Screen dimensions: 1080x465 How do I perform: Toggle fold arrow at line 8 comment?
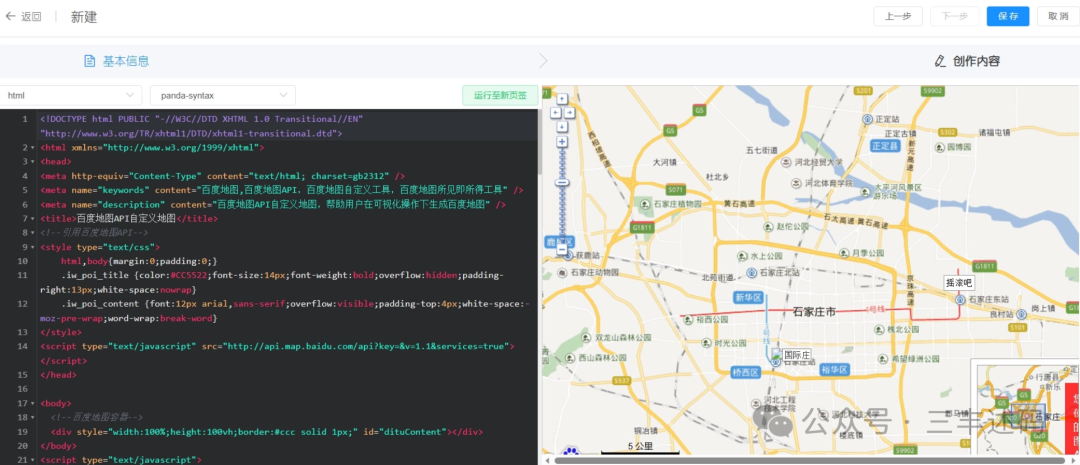pyautogui.click(x=32, y=233)
